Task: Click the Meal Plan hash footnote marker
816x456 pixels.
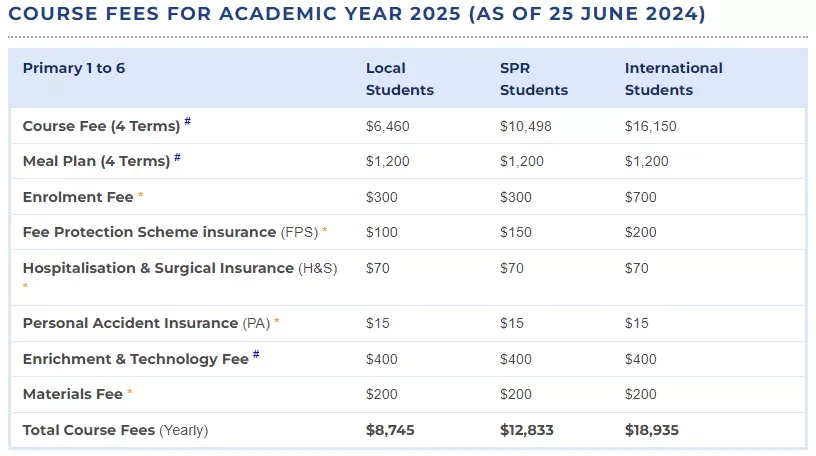Action: pos(177,157)
